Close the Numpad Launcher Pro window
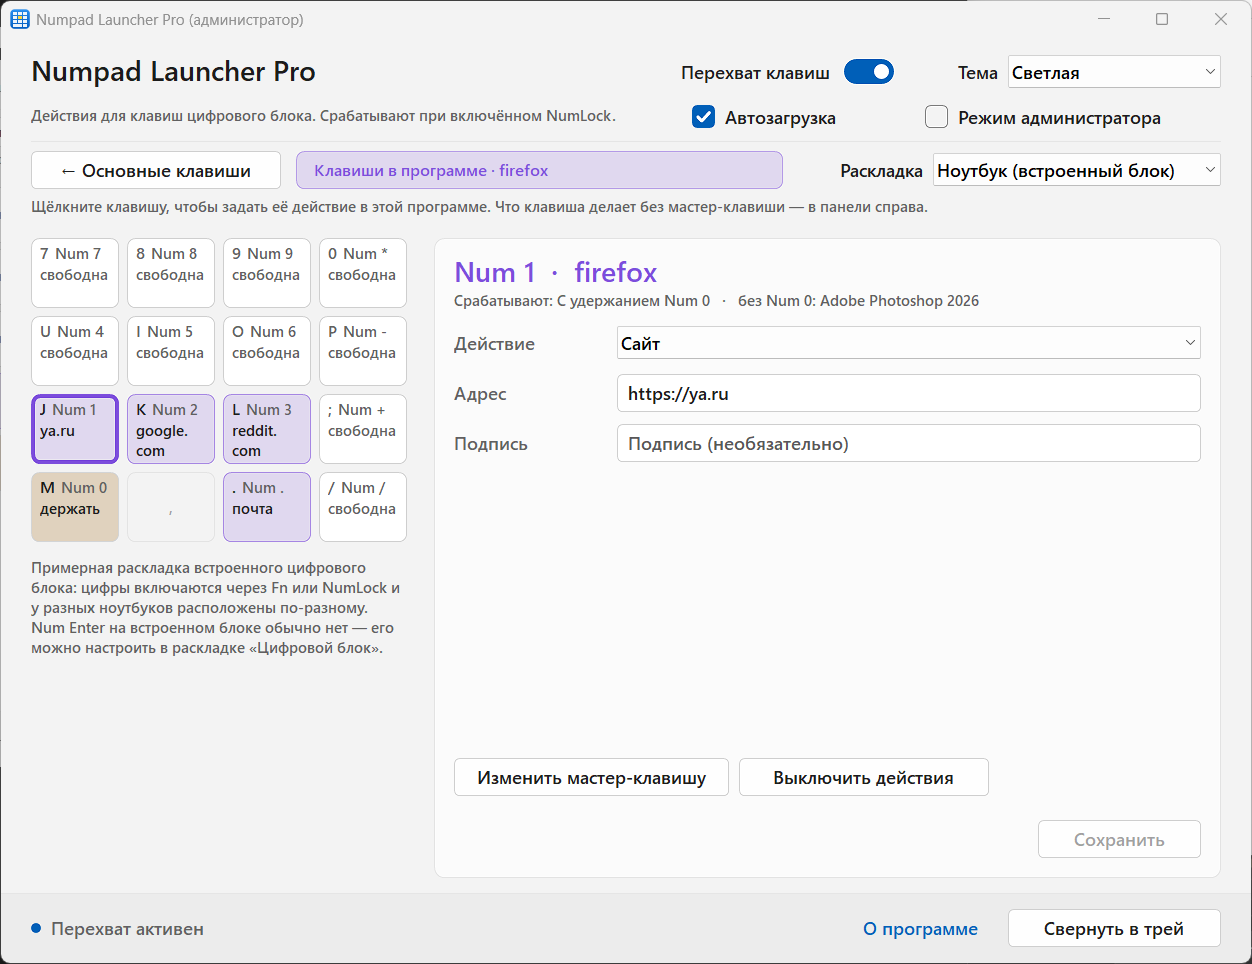The image size is (1252, 964). tap(1221, 19)
